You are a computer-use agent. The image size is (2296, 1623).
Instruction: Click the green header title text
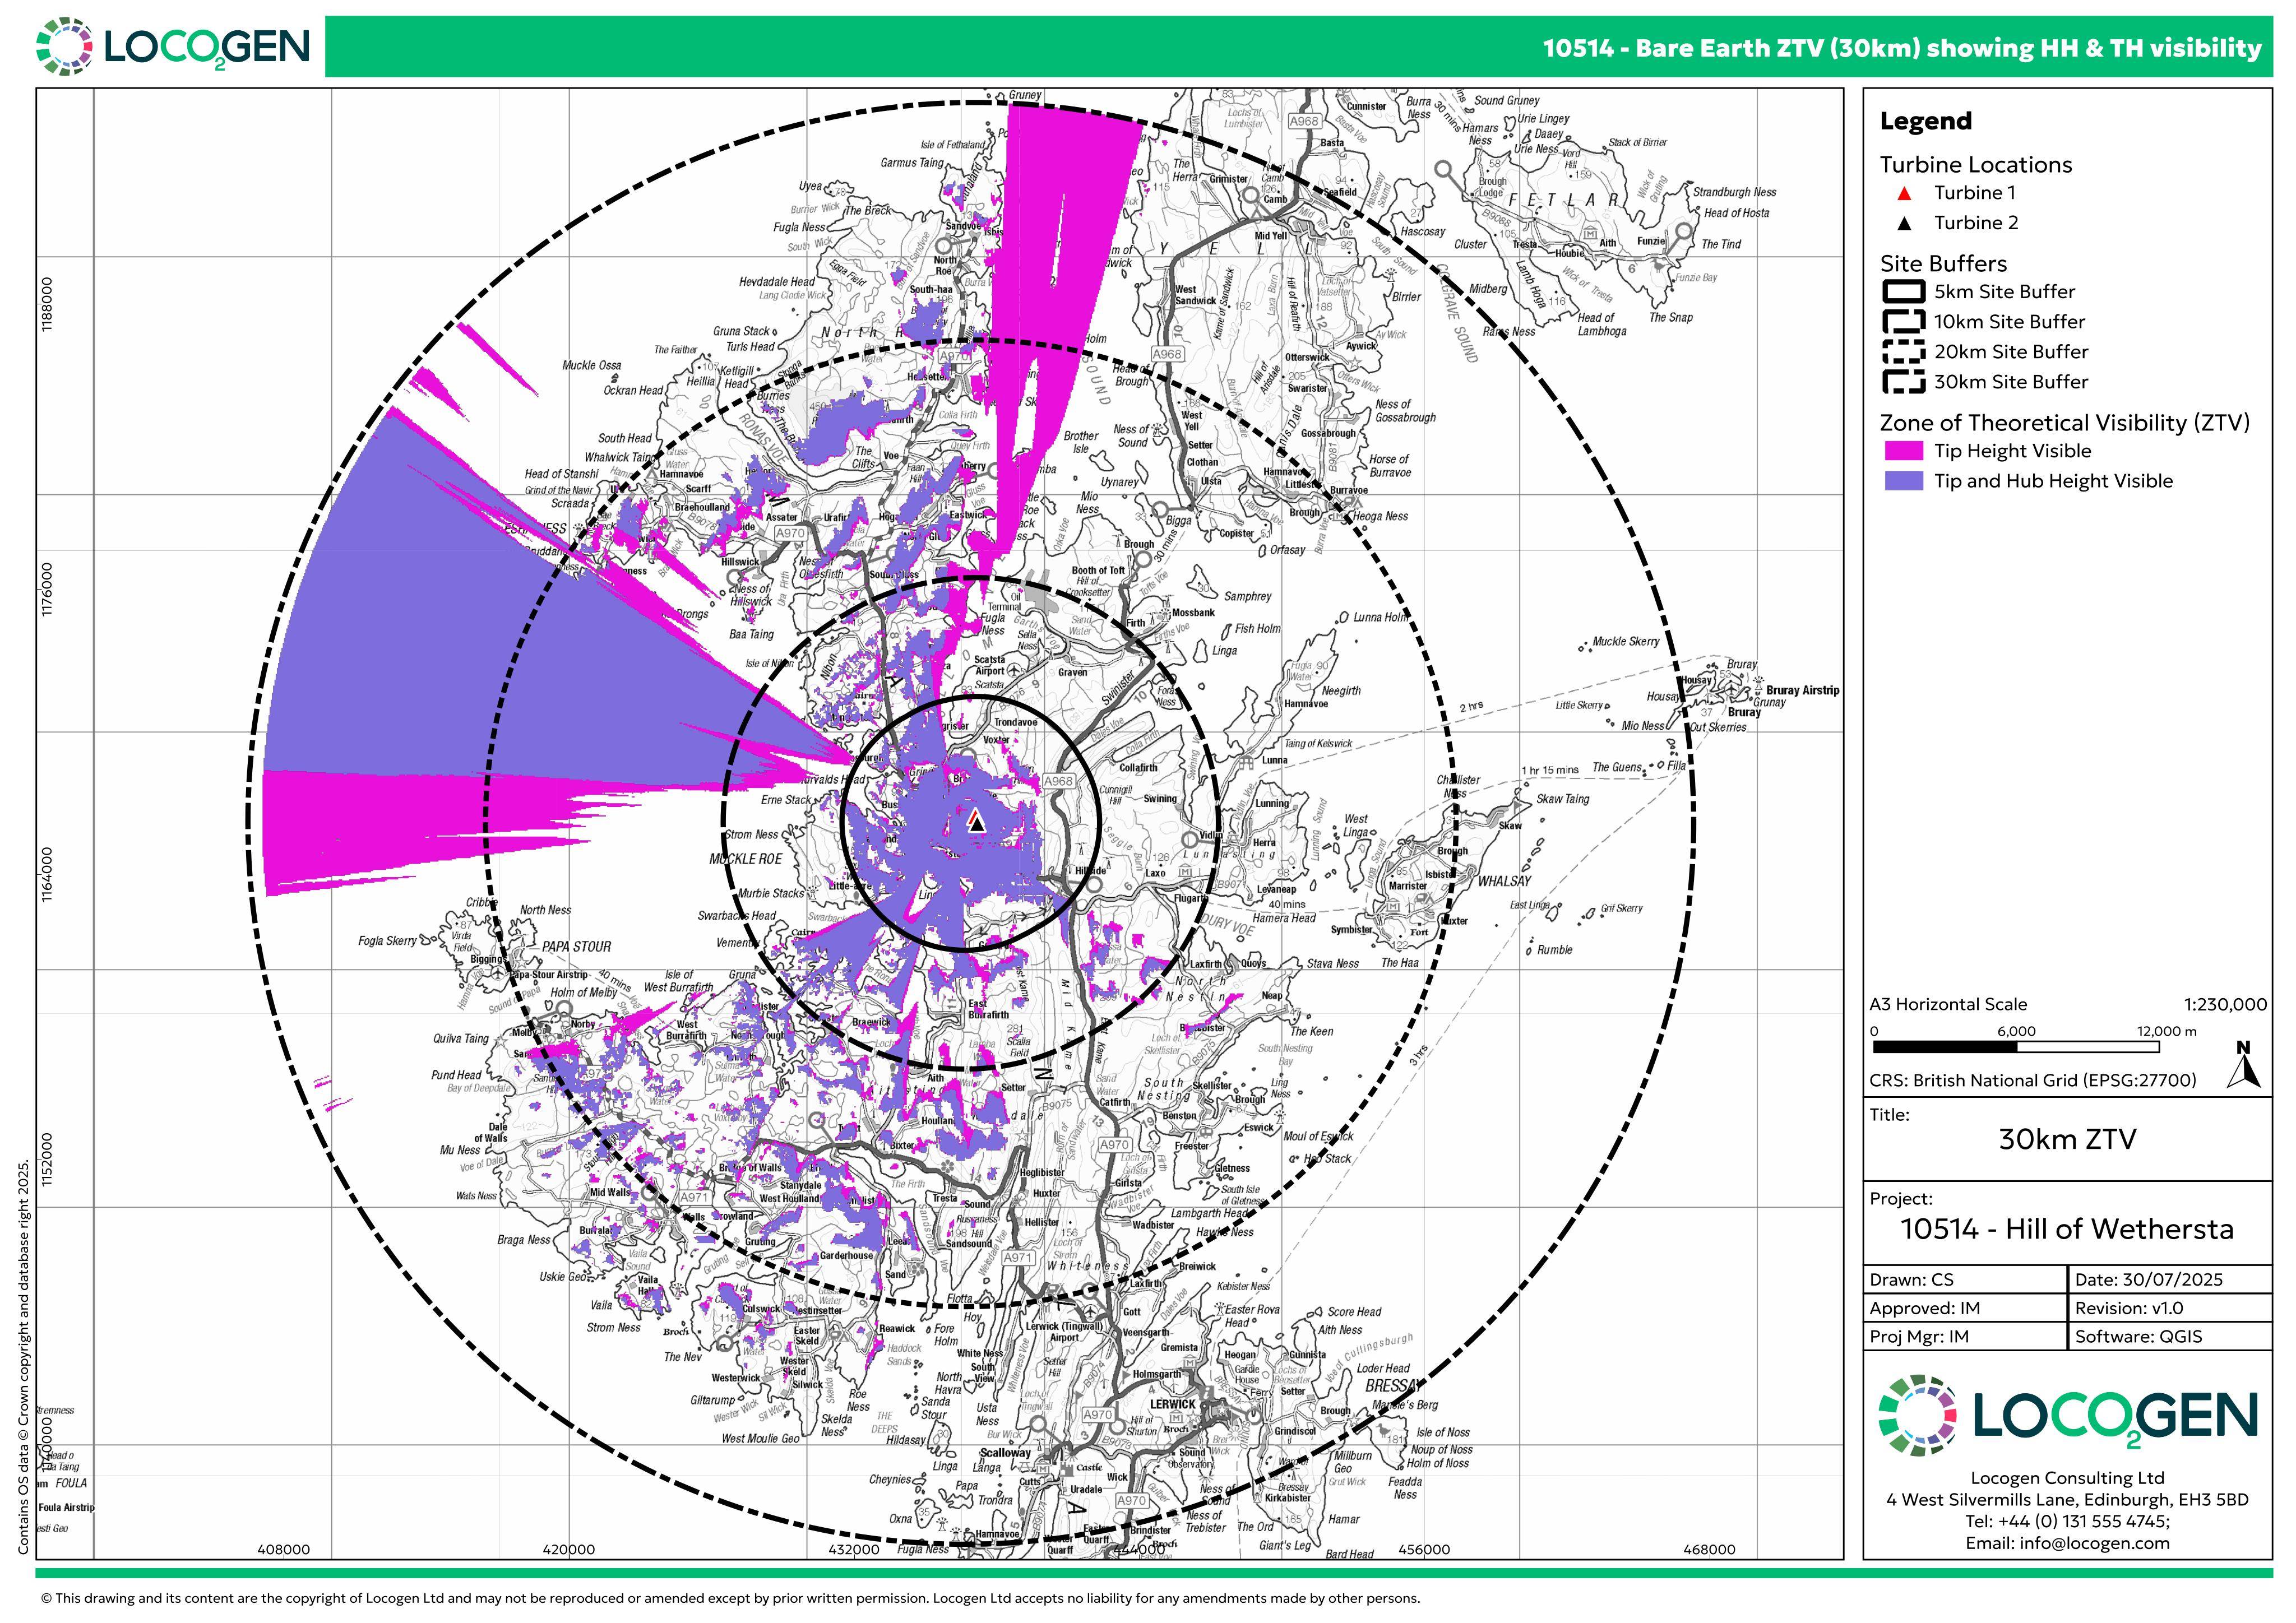(1902, 48)
